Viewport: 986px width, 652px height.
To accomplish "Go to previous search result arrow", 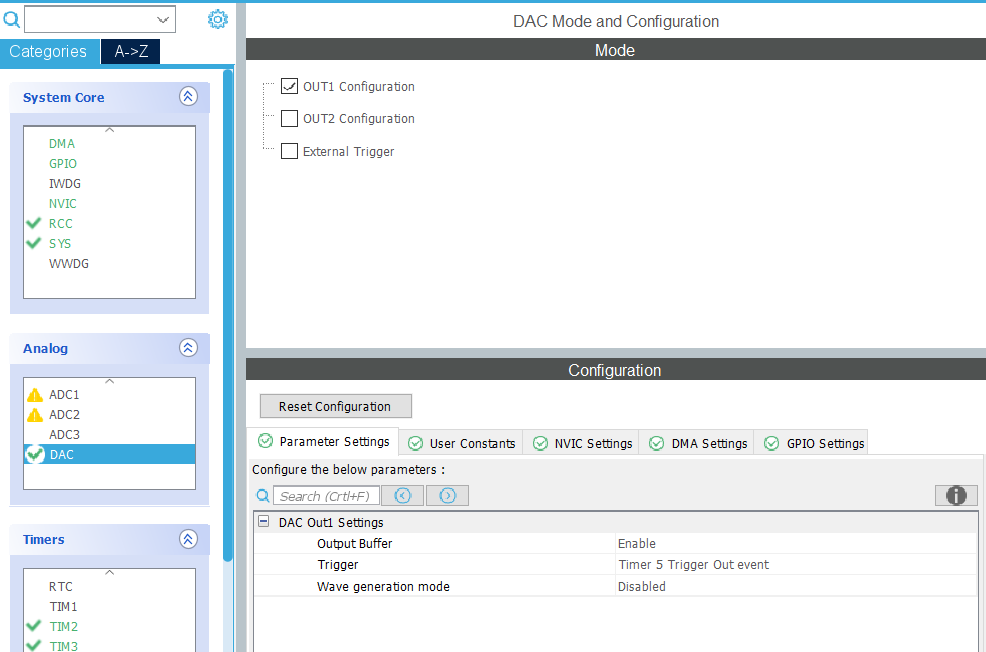I will (402, 495).
